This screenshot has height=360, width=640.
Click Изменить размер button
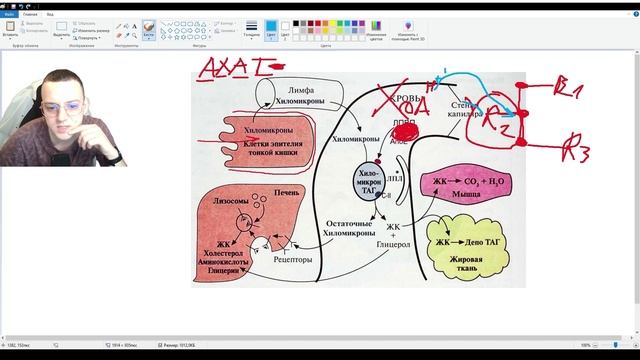pyautogui.click(x=91, y=31)
